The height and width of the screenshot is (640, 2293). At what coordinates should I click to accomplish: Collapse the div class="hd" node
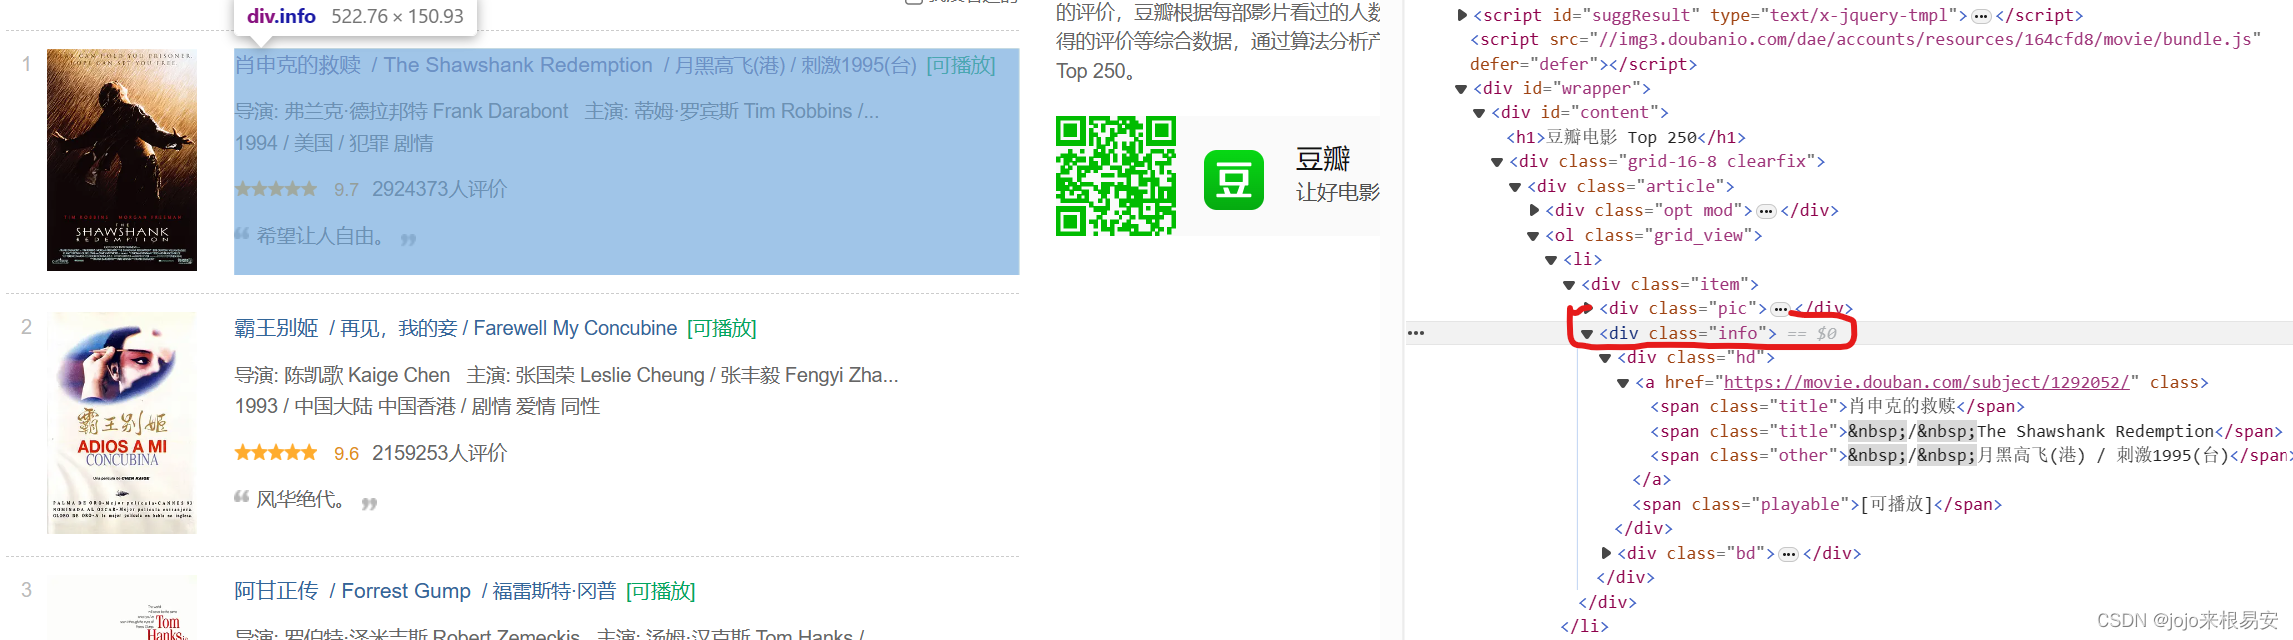1605,358
